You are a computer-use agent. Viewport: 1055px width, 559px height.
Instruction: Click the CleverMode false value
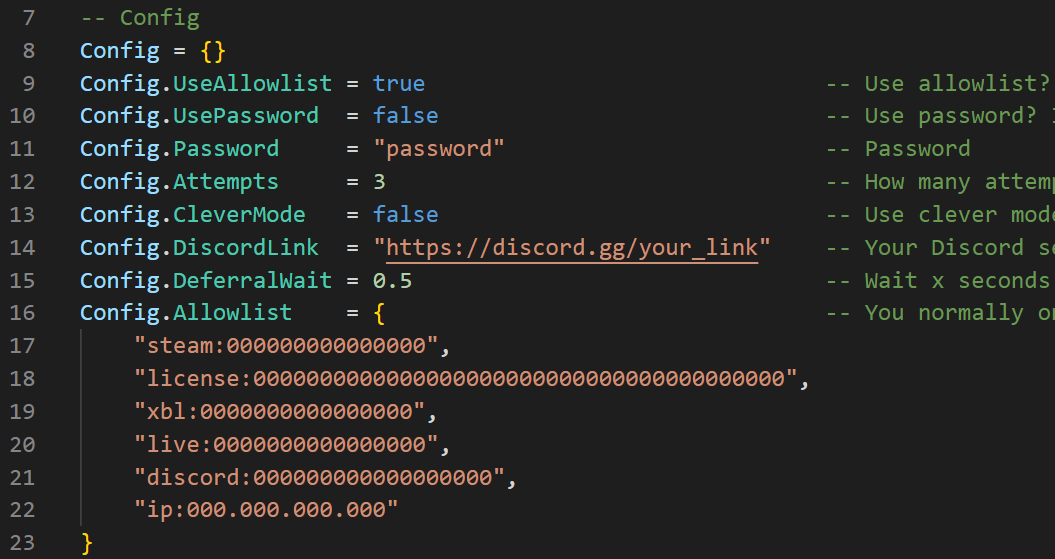click(406, 215)
